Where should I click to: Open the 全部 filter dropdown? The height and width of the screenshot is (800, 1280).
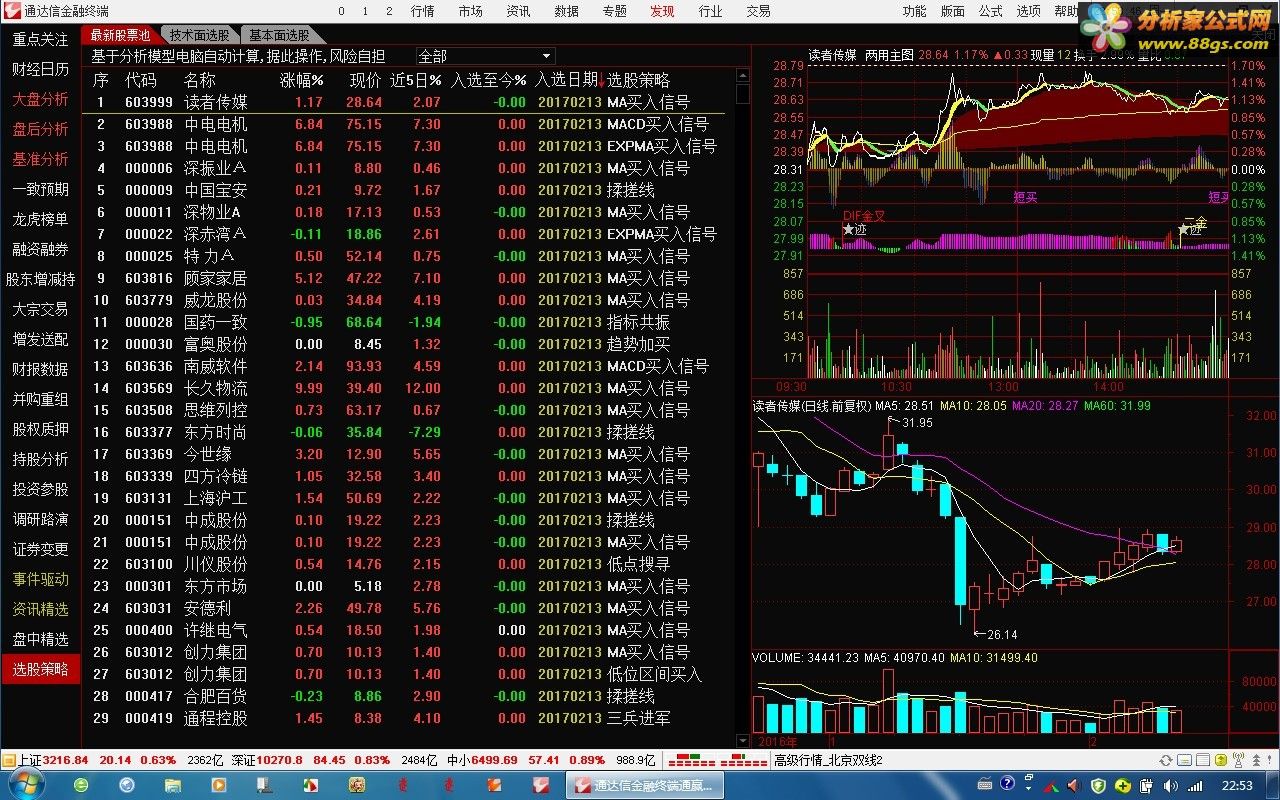[x=485, y=56]
